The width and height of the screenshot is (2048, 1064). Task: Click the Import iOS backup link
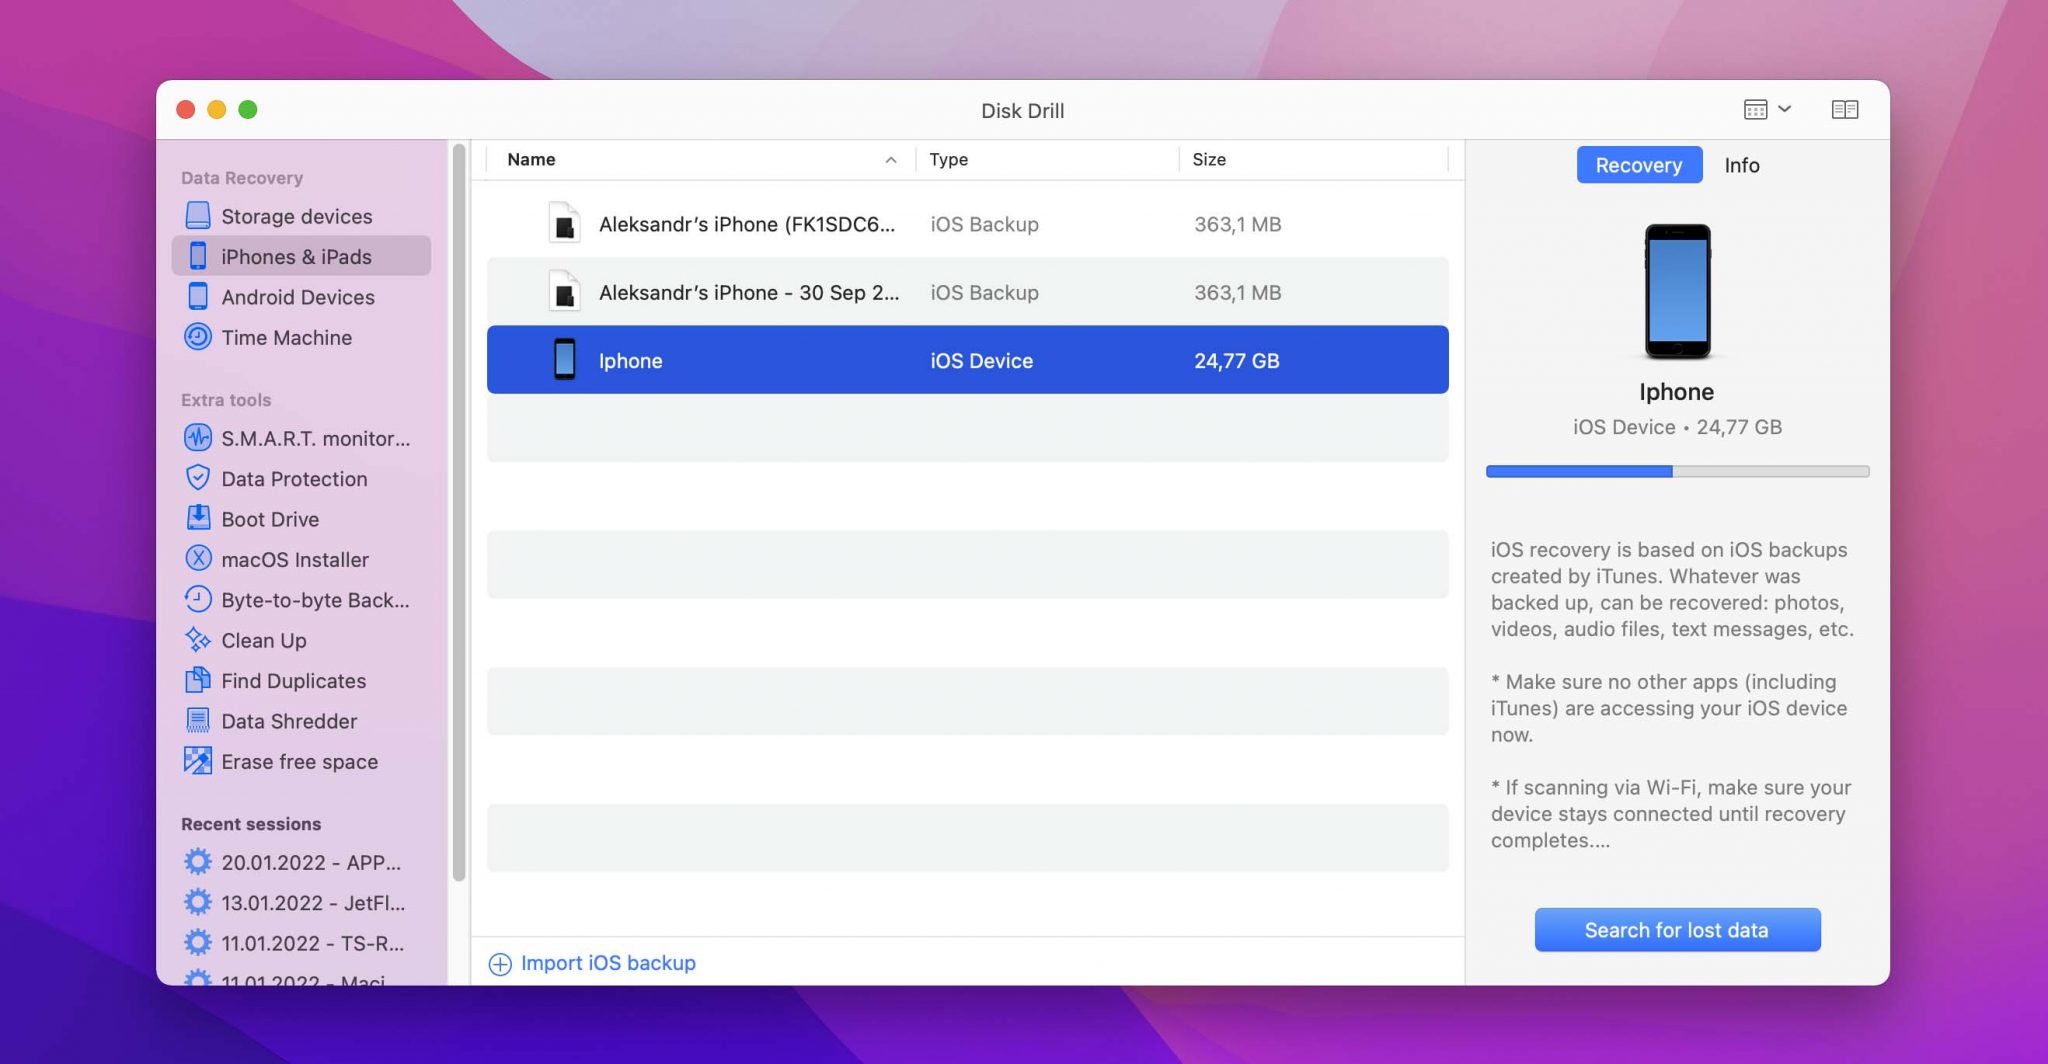click(x=608, y=963)
